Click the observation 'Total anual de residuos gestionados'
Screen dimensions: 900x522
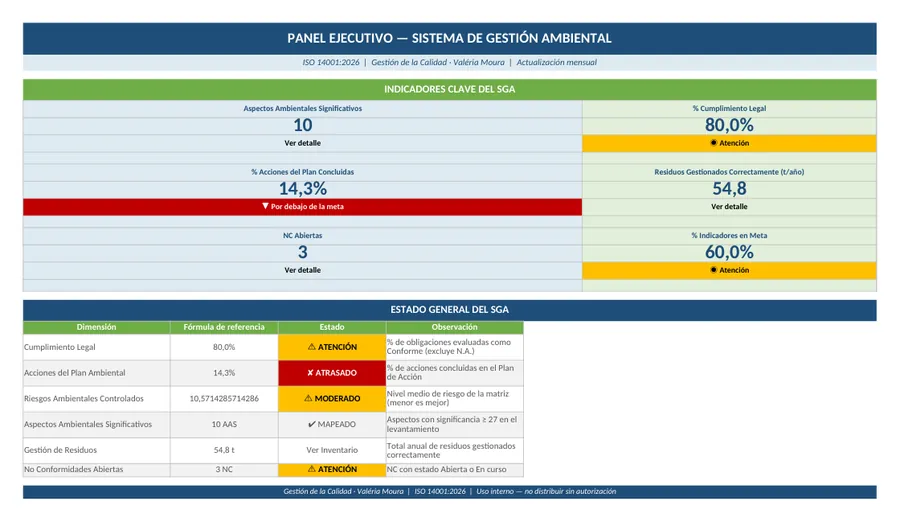tap(455, 451)
